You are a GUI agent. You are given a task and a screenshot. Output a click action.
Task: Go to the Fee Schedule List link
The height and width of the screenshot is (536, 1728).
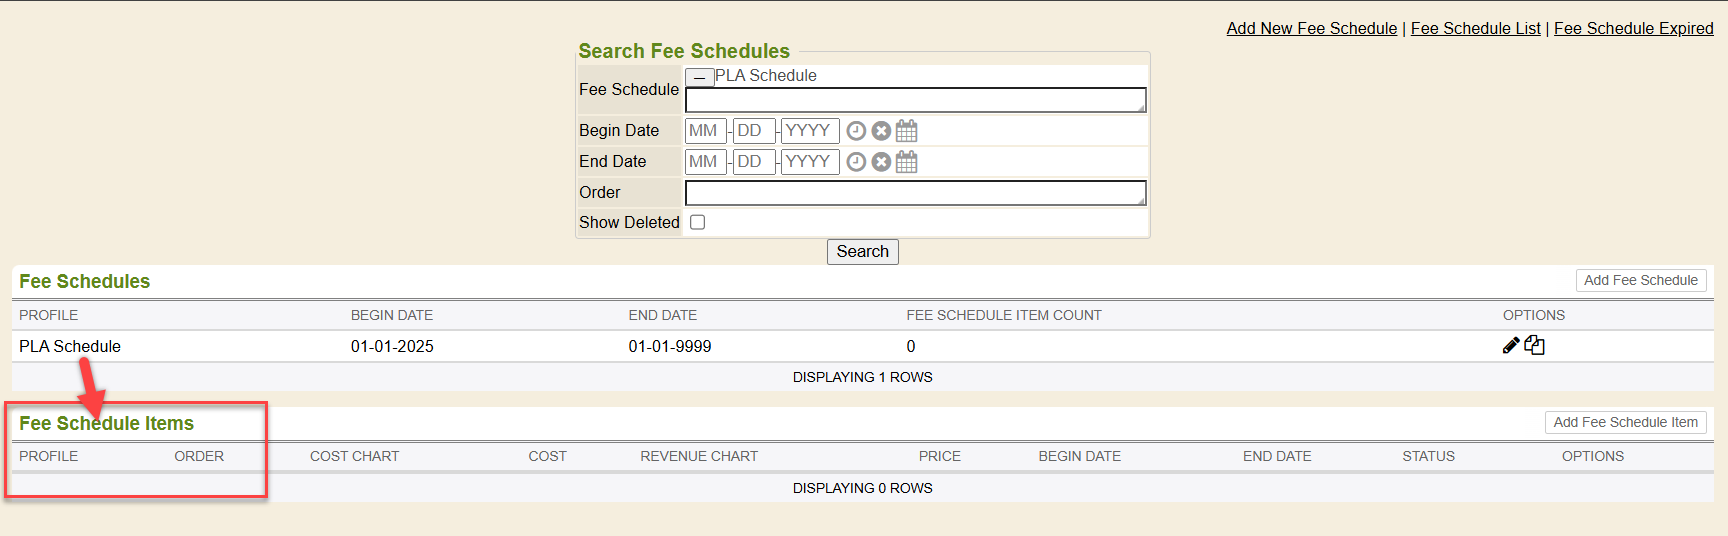tap(1475, 28)
